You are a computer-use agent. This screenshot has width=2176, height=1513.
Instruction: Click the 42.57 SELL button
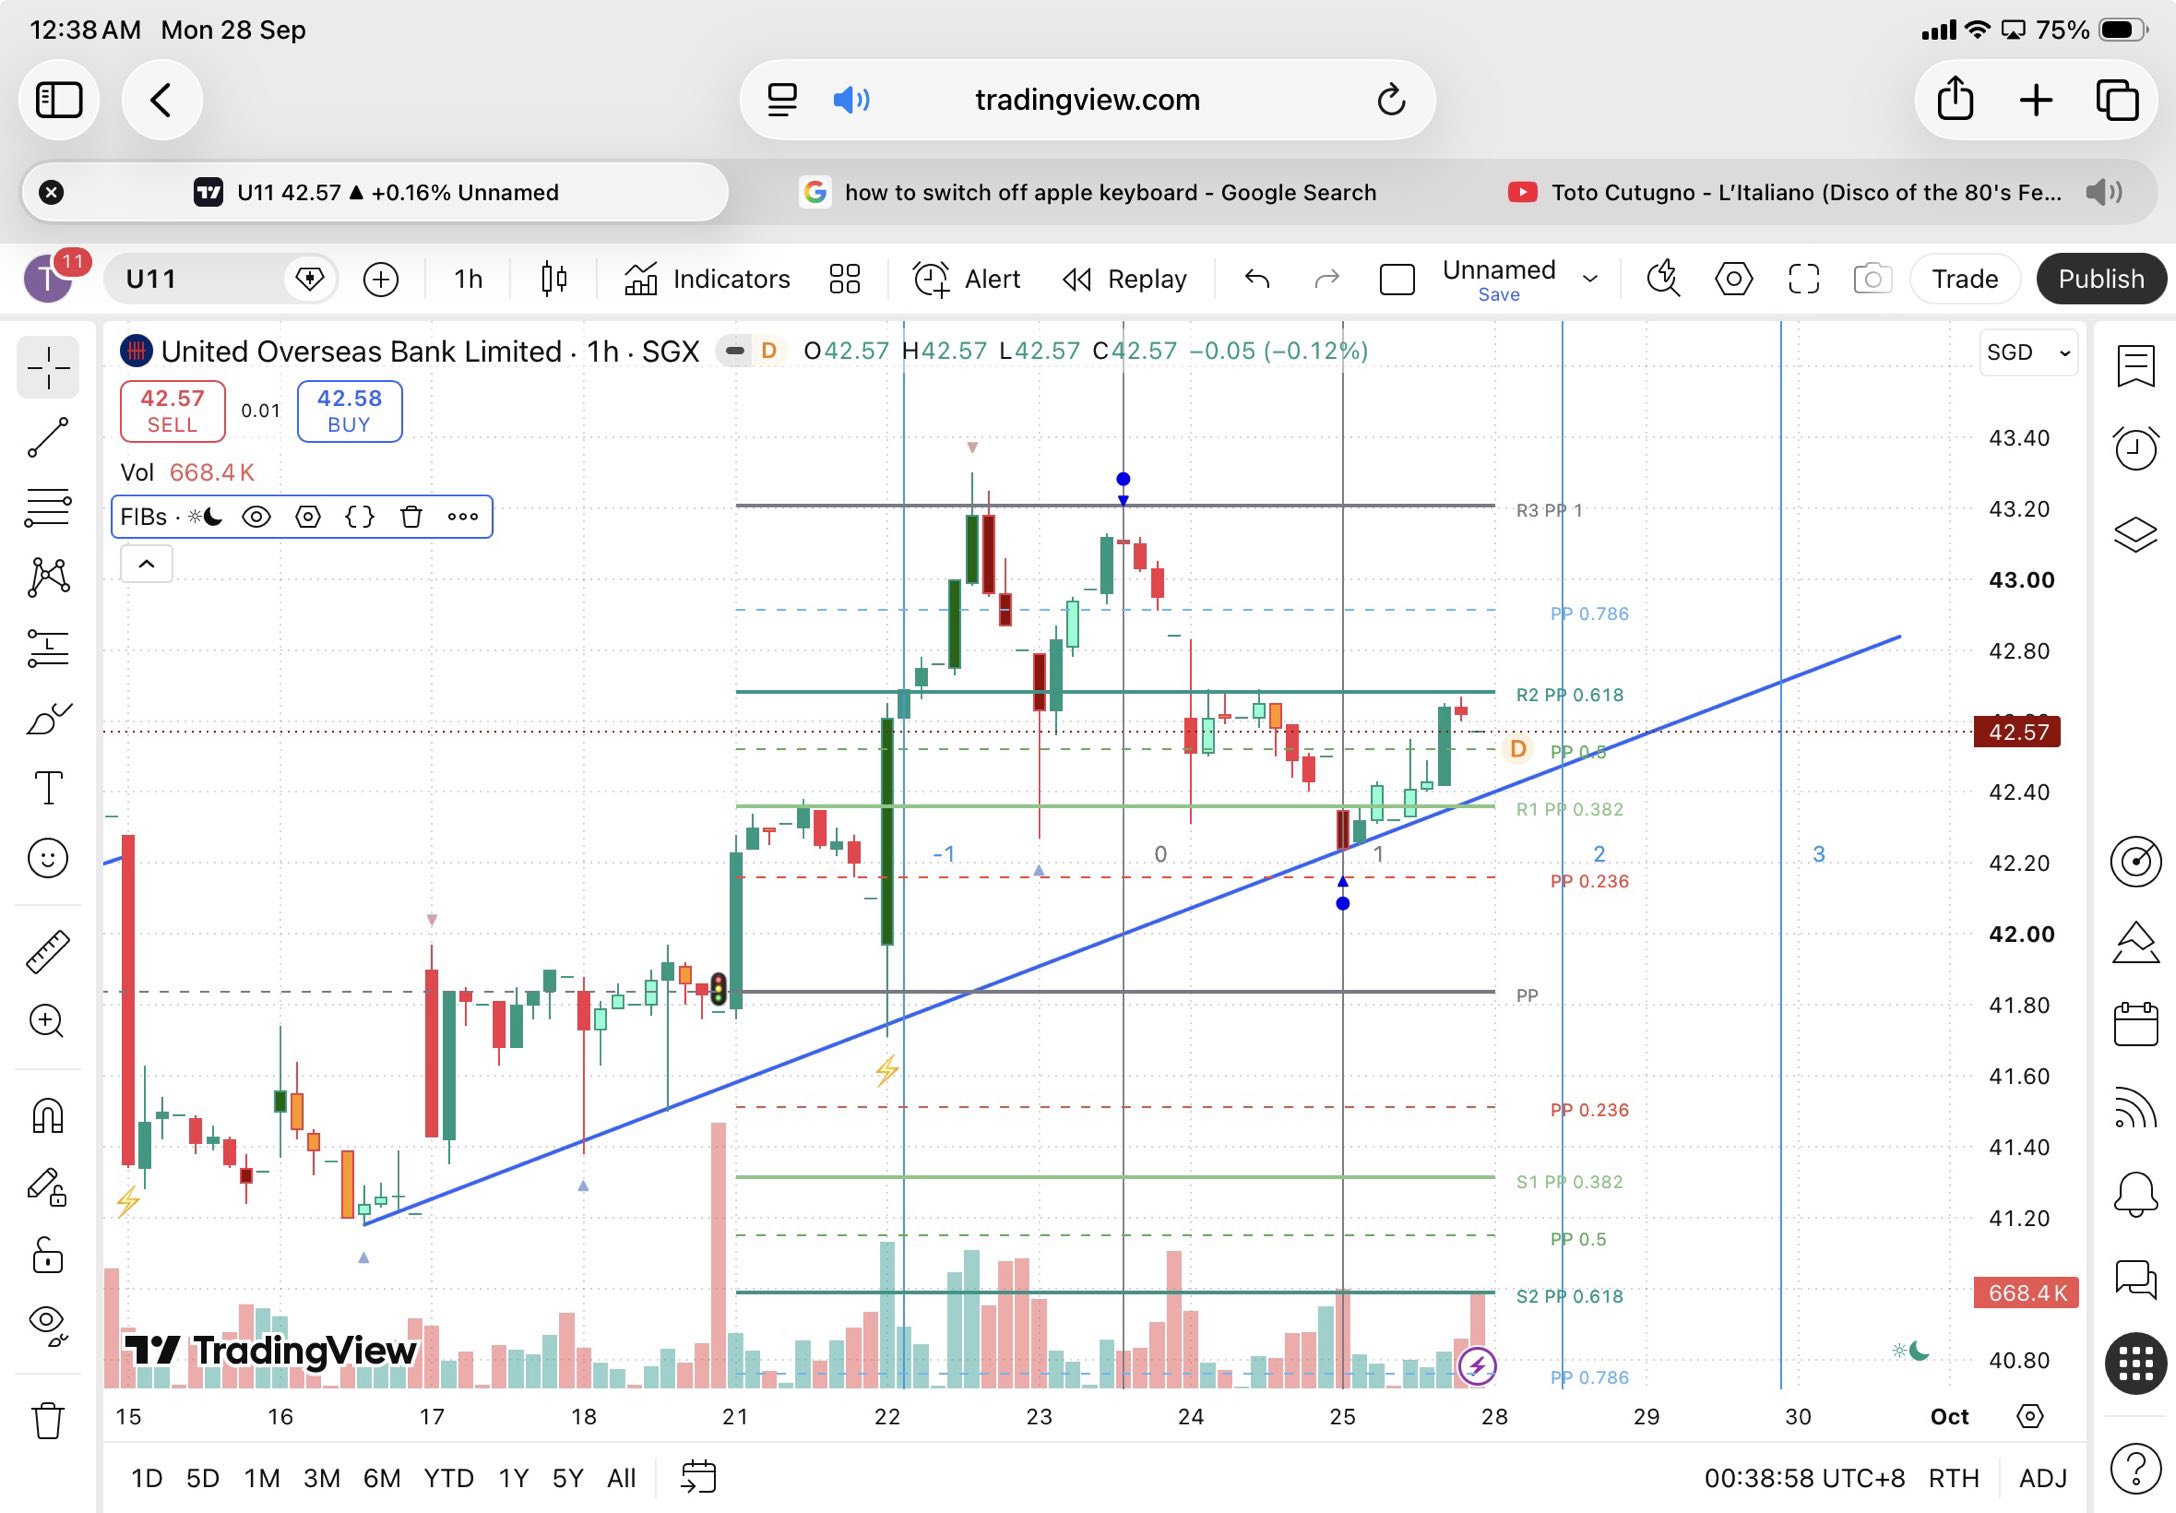coord(172,411)
